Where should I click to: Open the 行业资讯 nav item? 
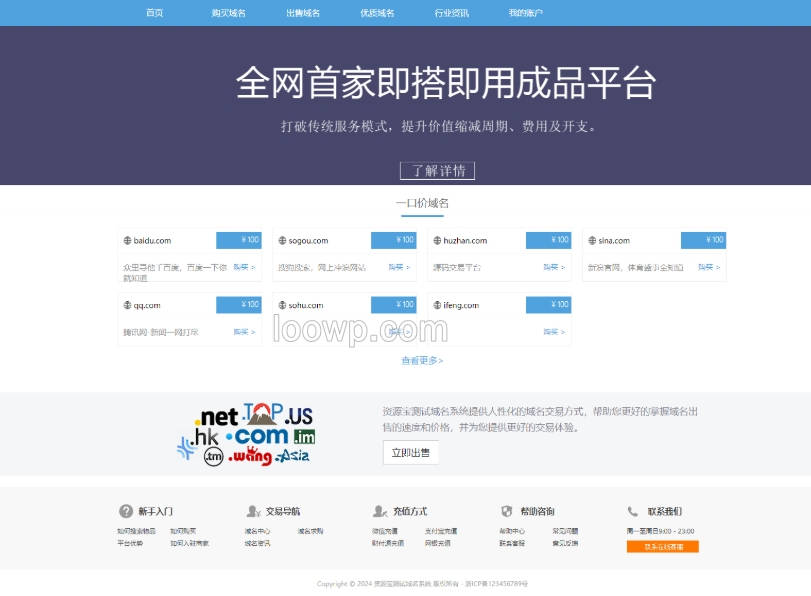pyautogui.click(x=452, y=13)
